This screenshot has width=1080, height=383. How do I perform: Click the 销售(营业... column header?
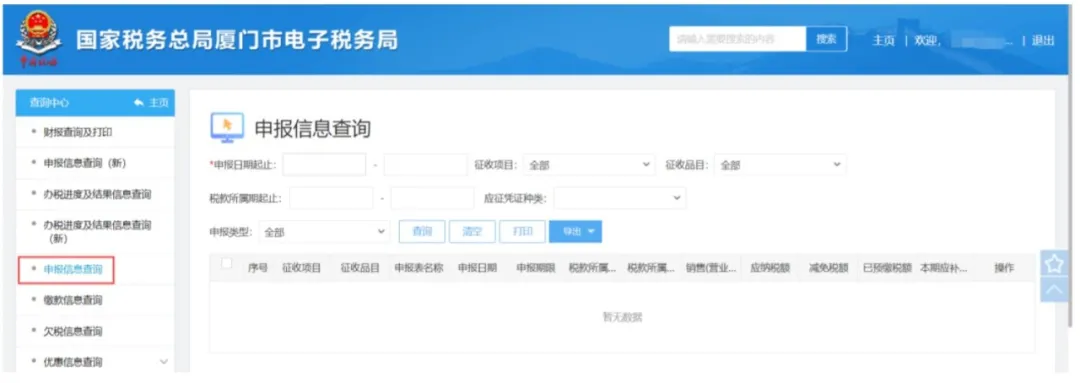[x=712, y=269]
